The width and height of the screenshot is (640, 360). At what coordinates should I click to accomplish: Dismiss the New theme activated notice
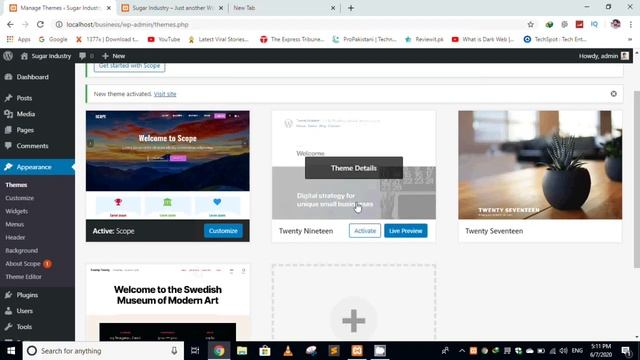[x=613, y=94]
